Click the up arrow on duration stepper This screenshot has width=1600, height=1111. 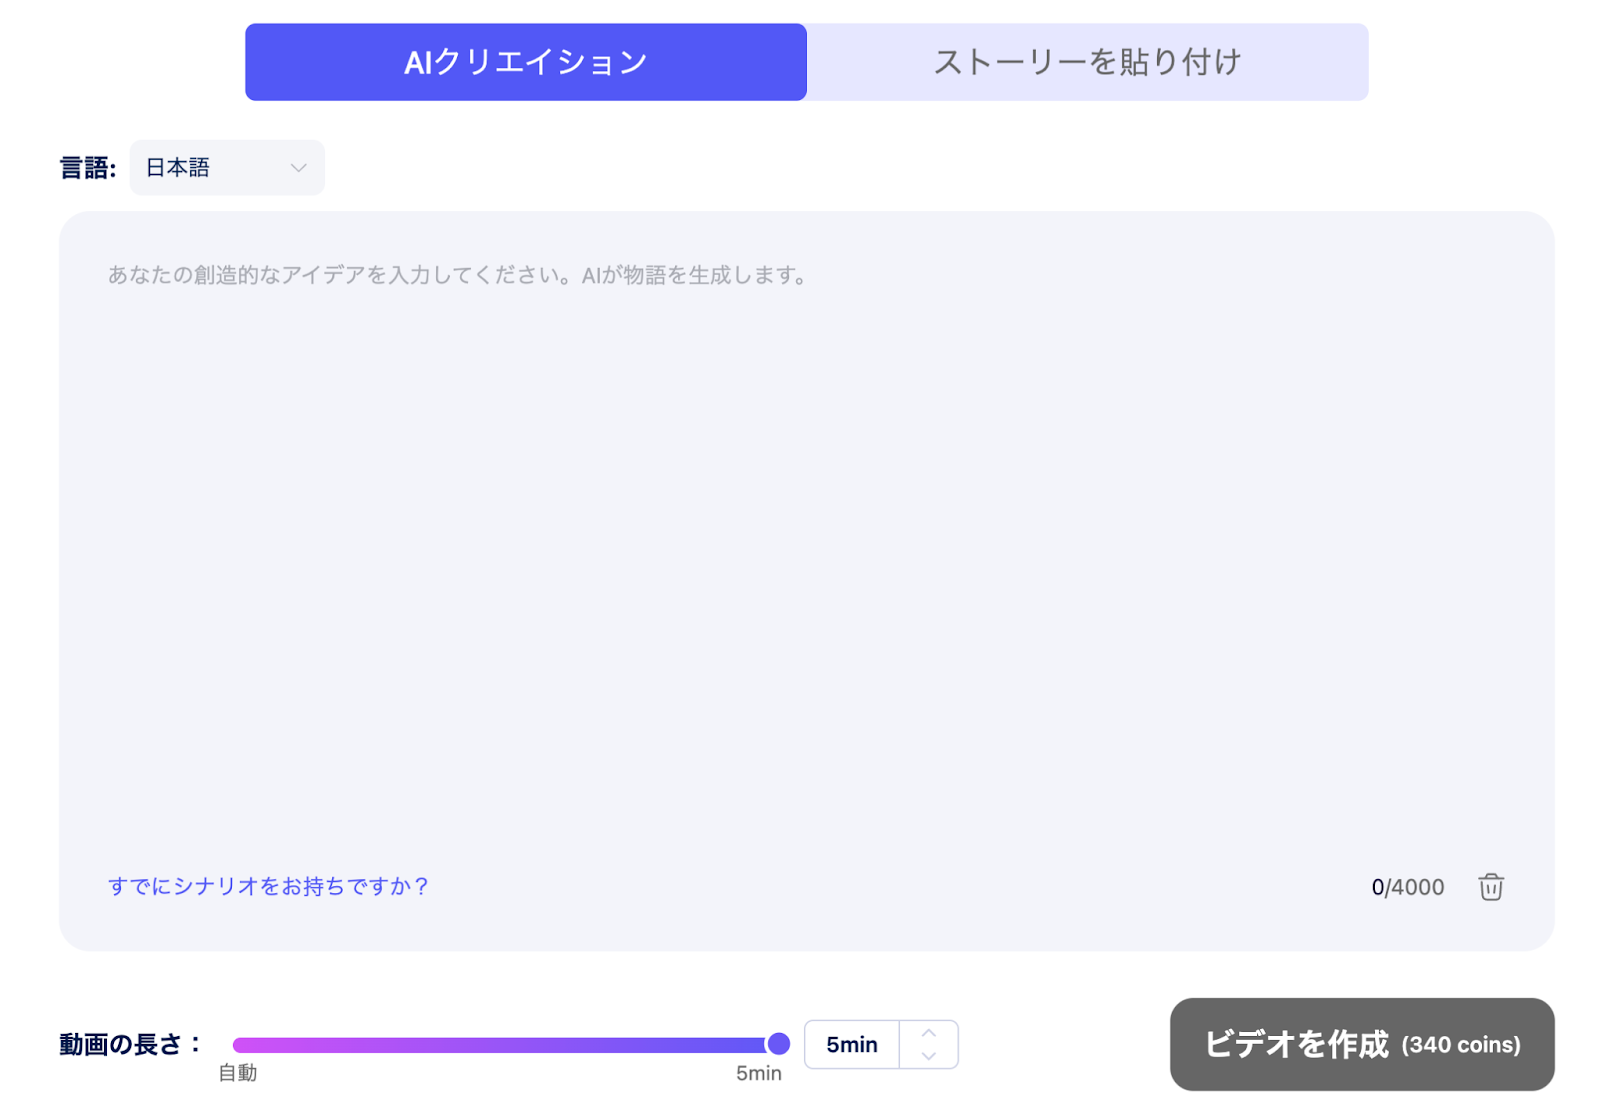click(x=928, y=1033)
